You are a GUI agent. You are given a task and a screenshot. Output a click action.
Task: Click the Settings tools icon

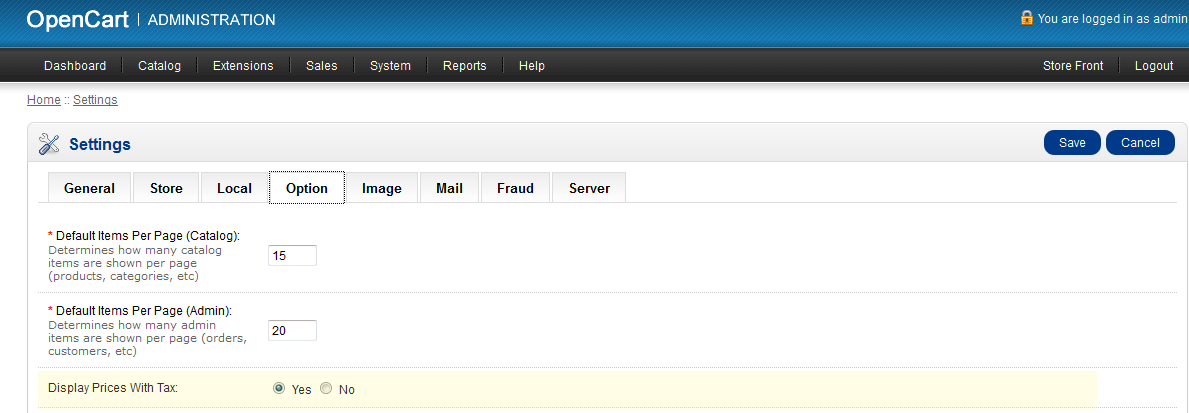(49, 144)
